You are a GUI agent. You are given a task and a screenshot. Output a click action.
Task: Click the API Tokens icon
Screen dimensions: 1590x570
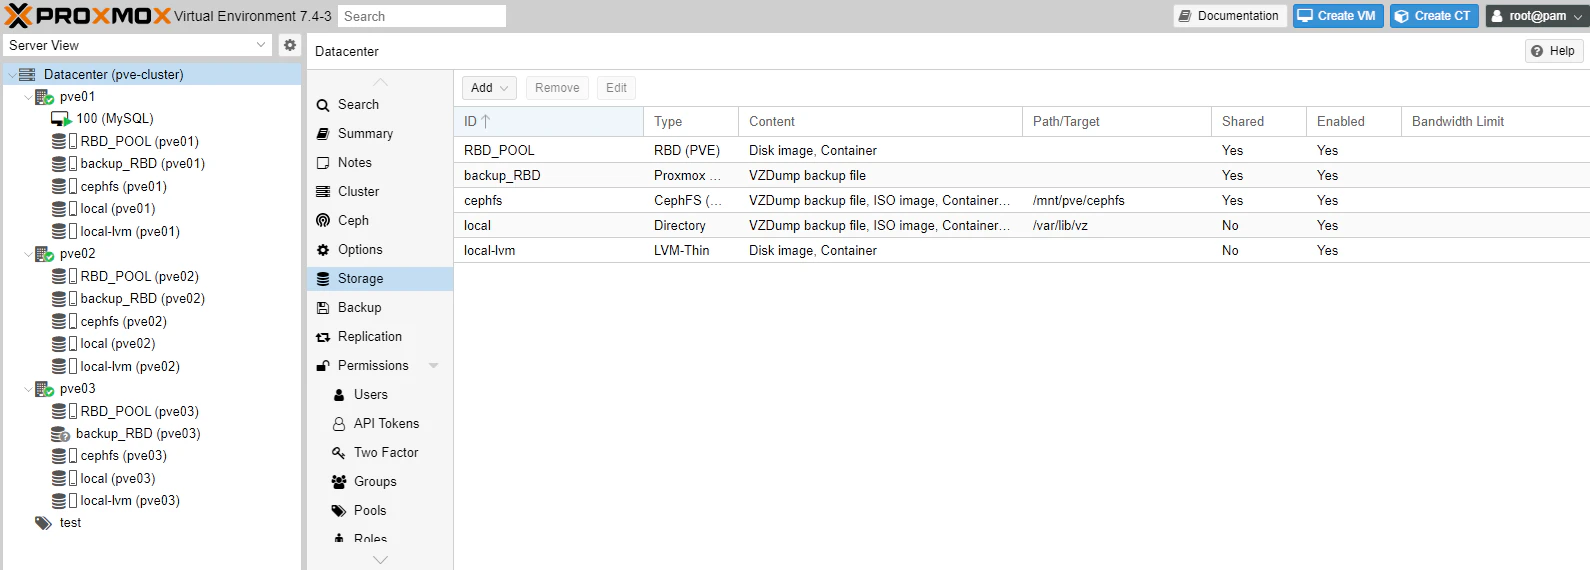pos(339,424)
